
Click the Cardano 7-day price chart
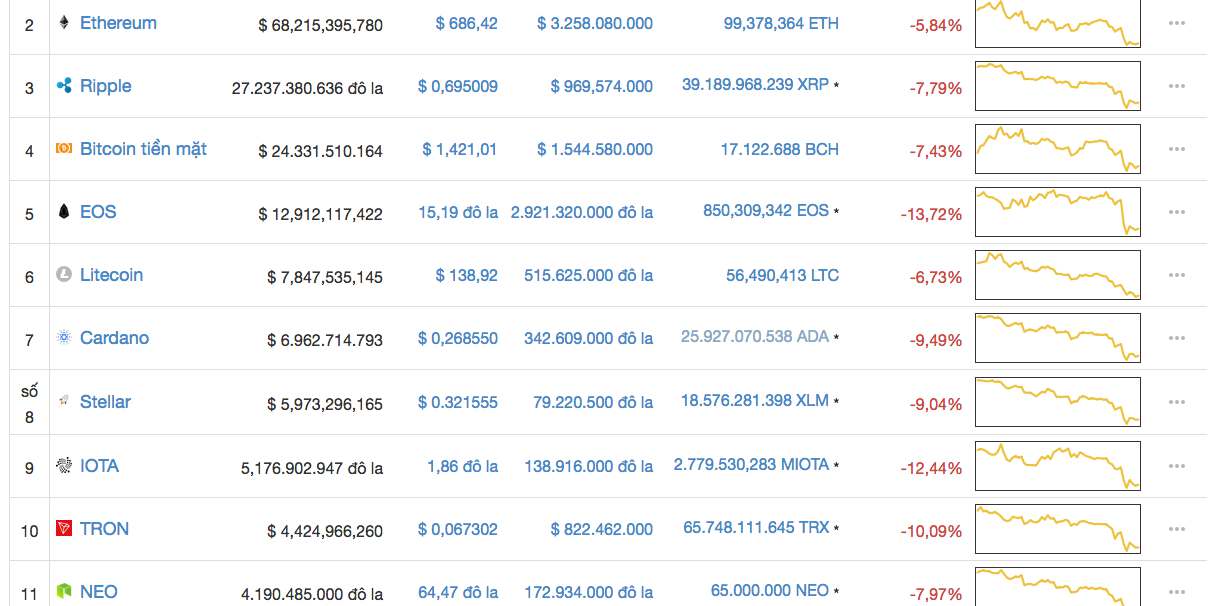[x=1057, y=339]
